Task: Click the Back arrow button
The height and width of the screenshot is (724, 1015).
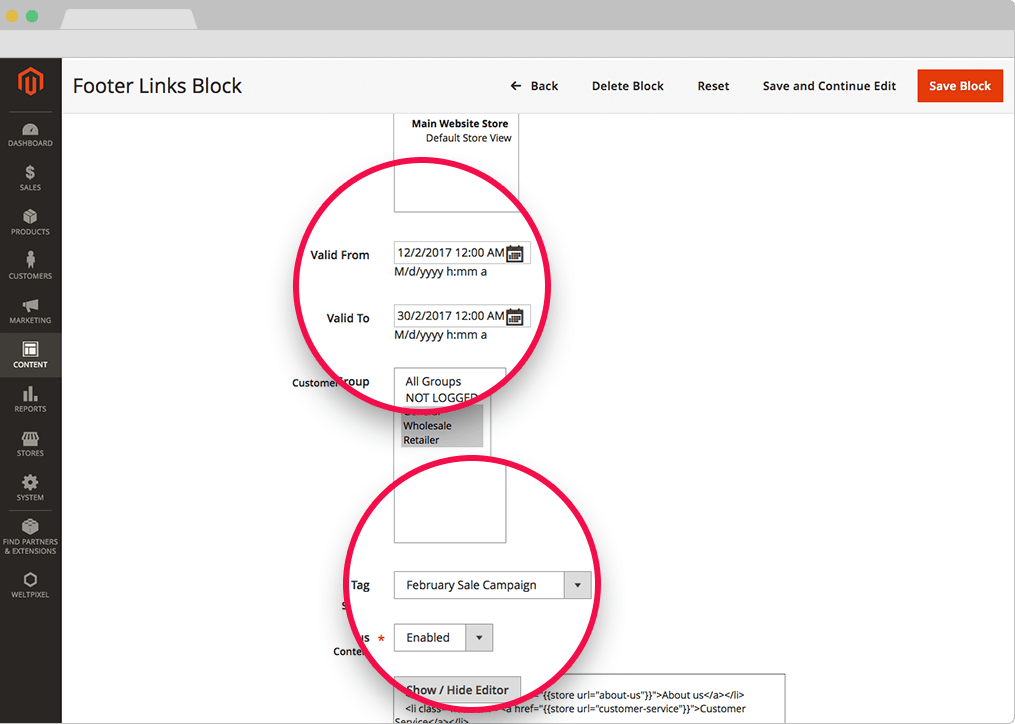Action: [534, 86]
